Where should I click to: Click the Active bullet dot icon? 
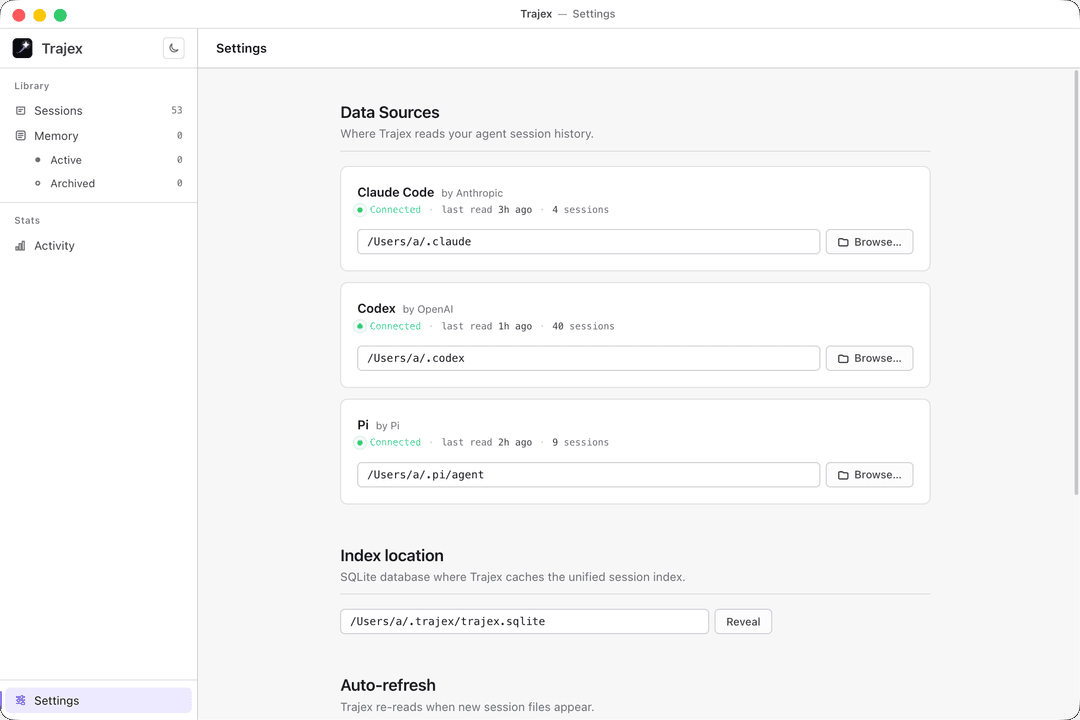click(38, 160)
